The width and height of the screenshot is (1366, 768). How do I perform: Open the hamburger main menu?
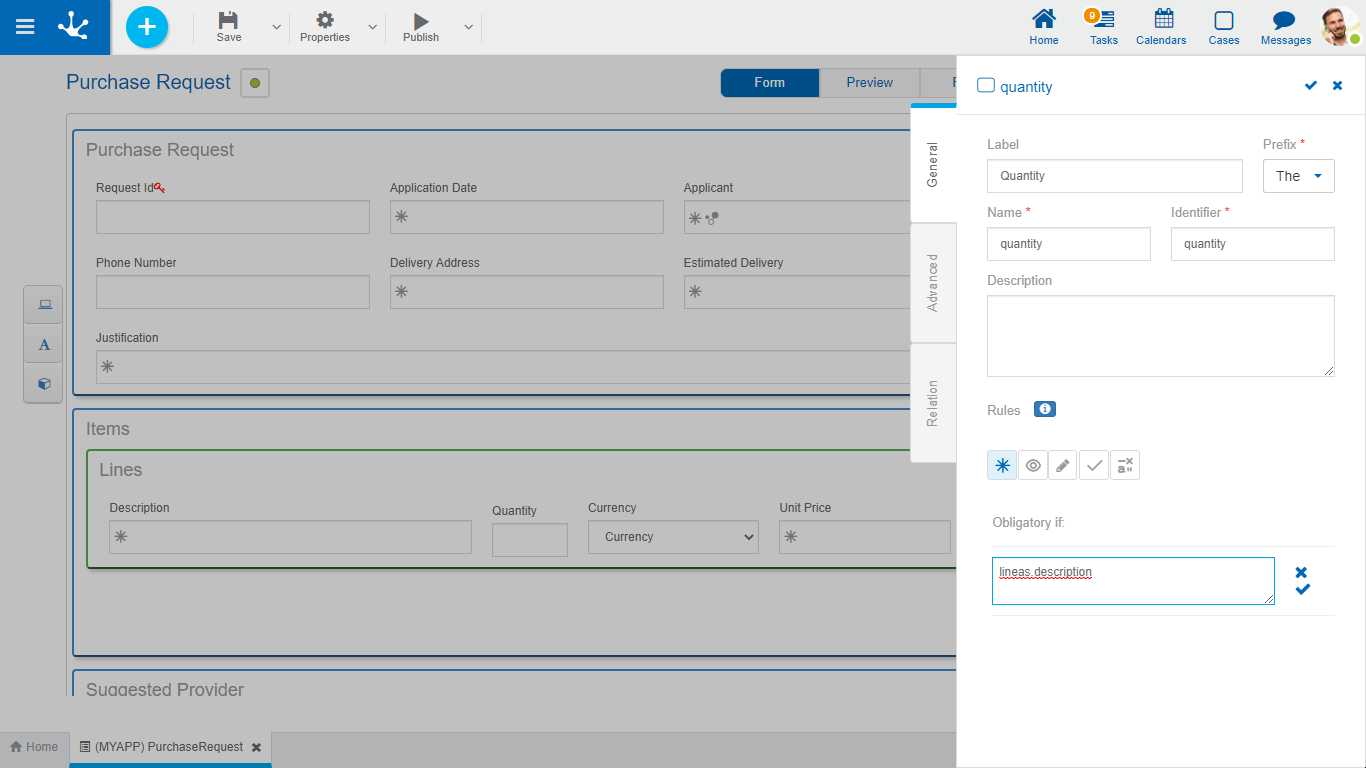pyautogui.click(x=25, y=27)
